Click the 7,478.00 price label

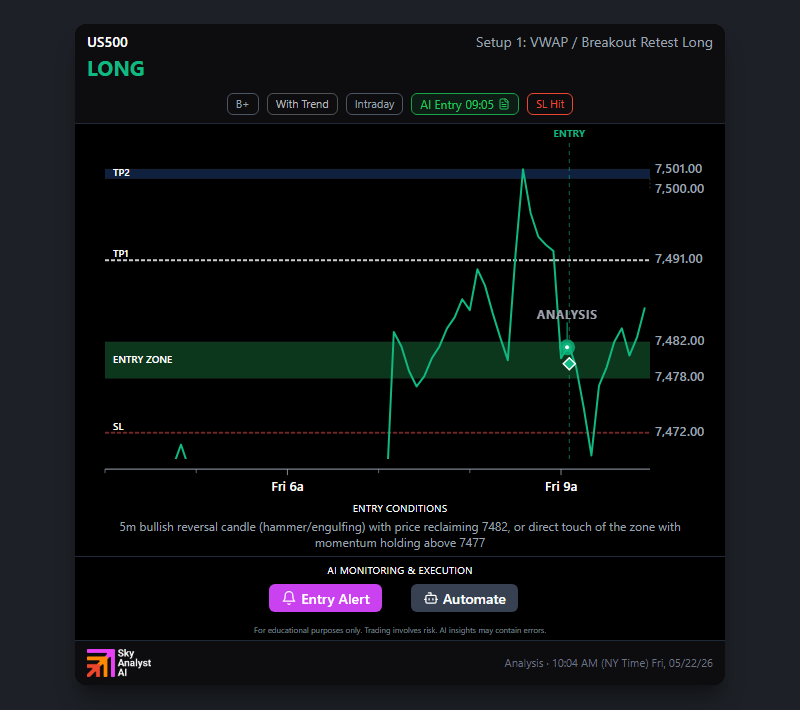pos(680,376)
